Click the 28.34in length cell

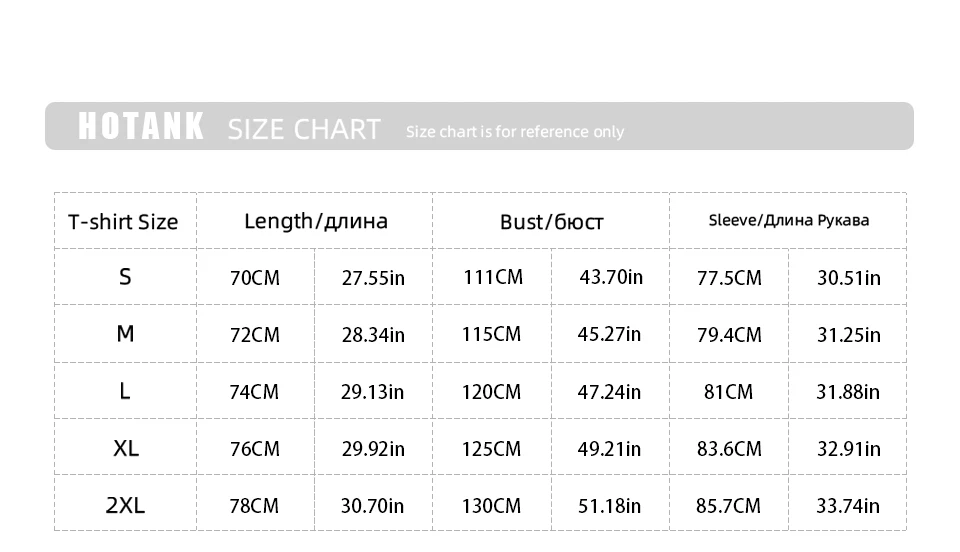point(372,335)
